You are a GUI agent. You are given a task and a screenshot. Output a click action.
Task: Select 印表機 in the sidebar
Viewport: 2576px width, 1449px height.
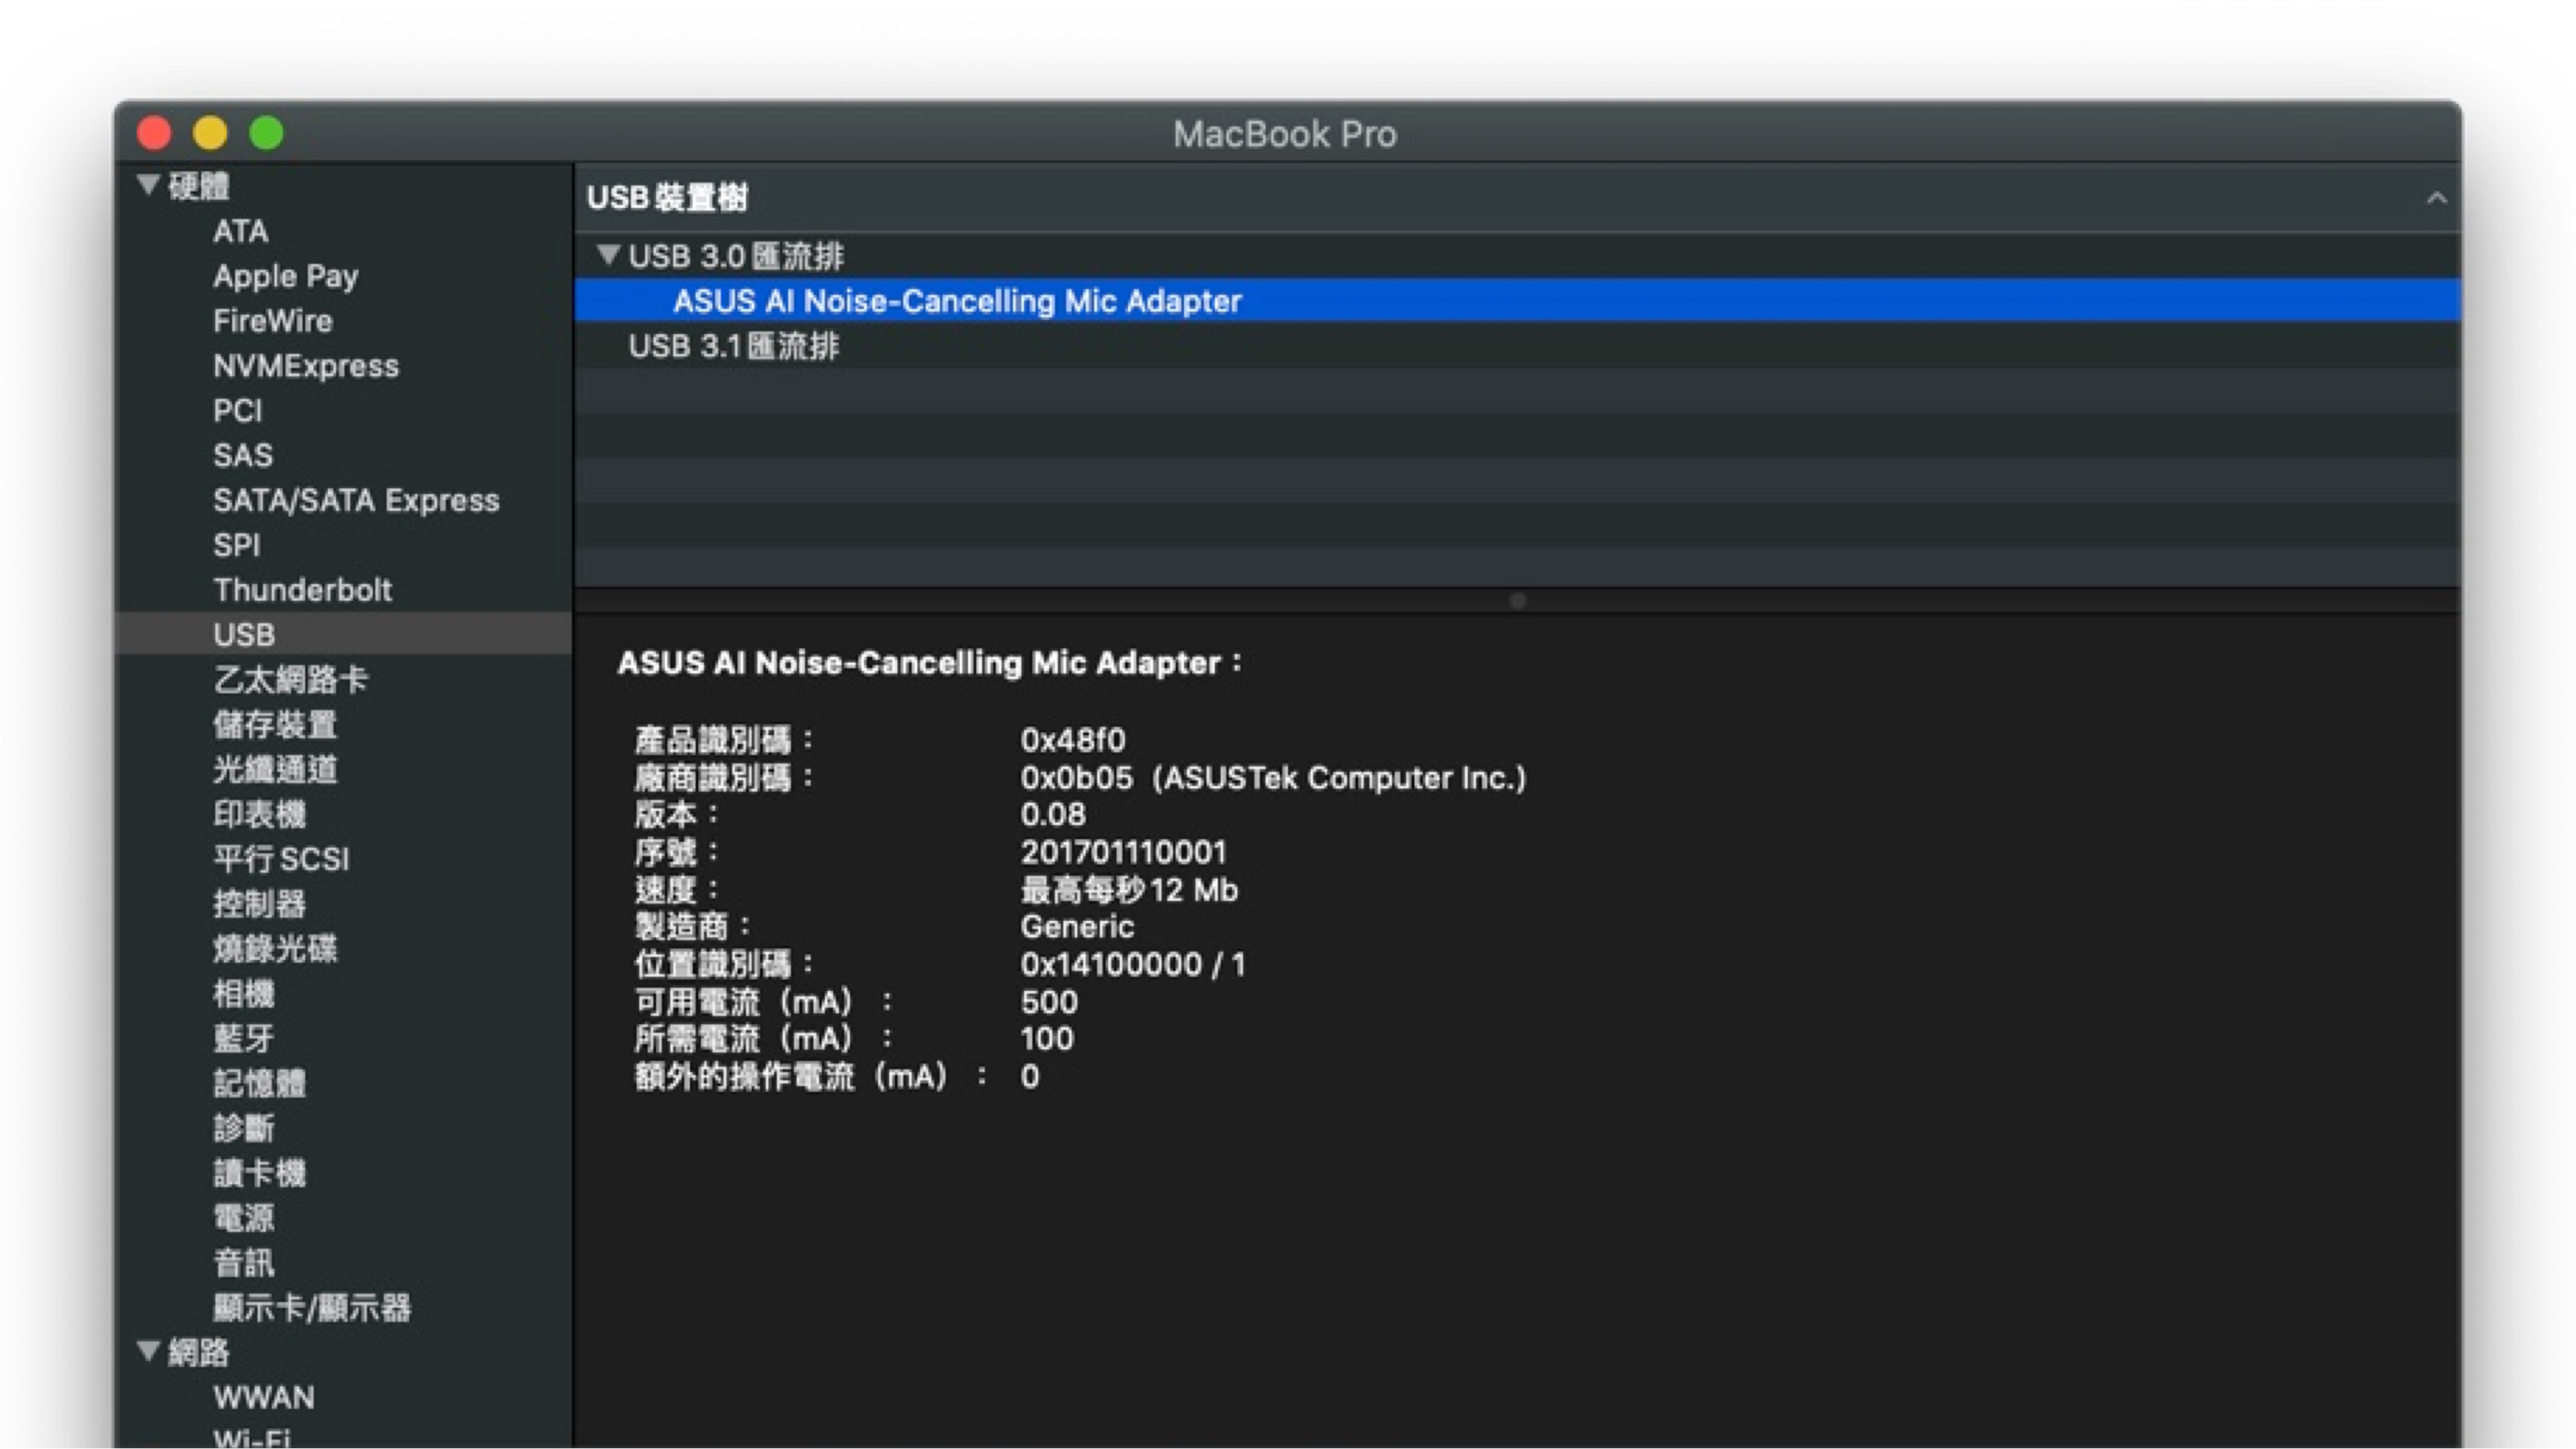259,814
